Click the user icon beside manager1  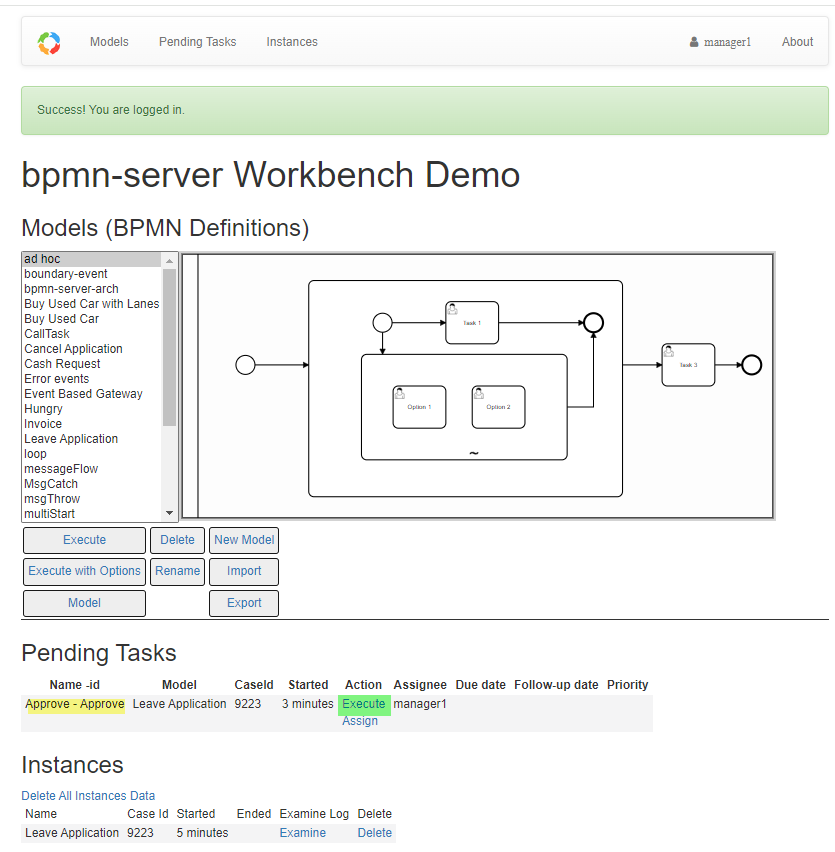click(693, 42)
